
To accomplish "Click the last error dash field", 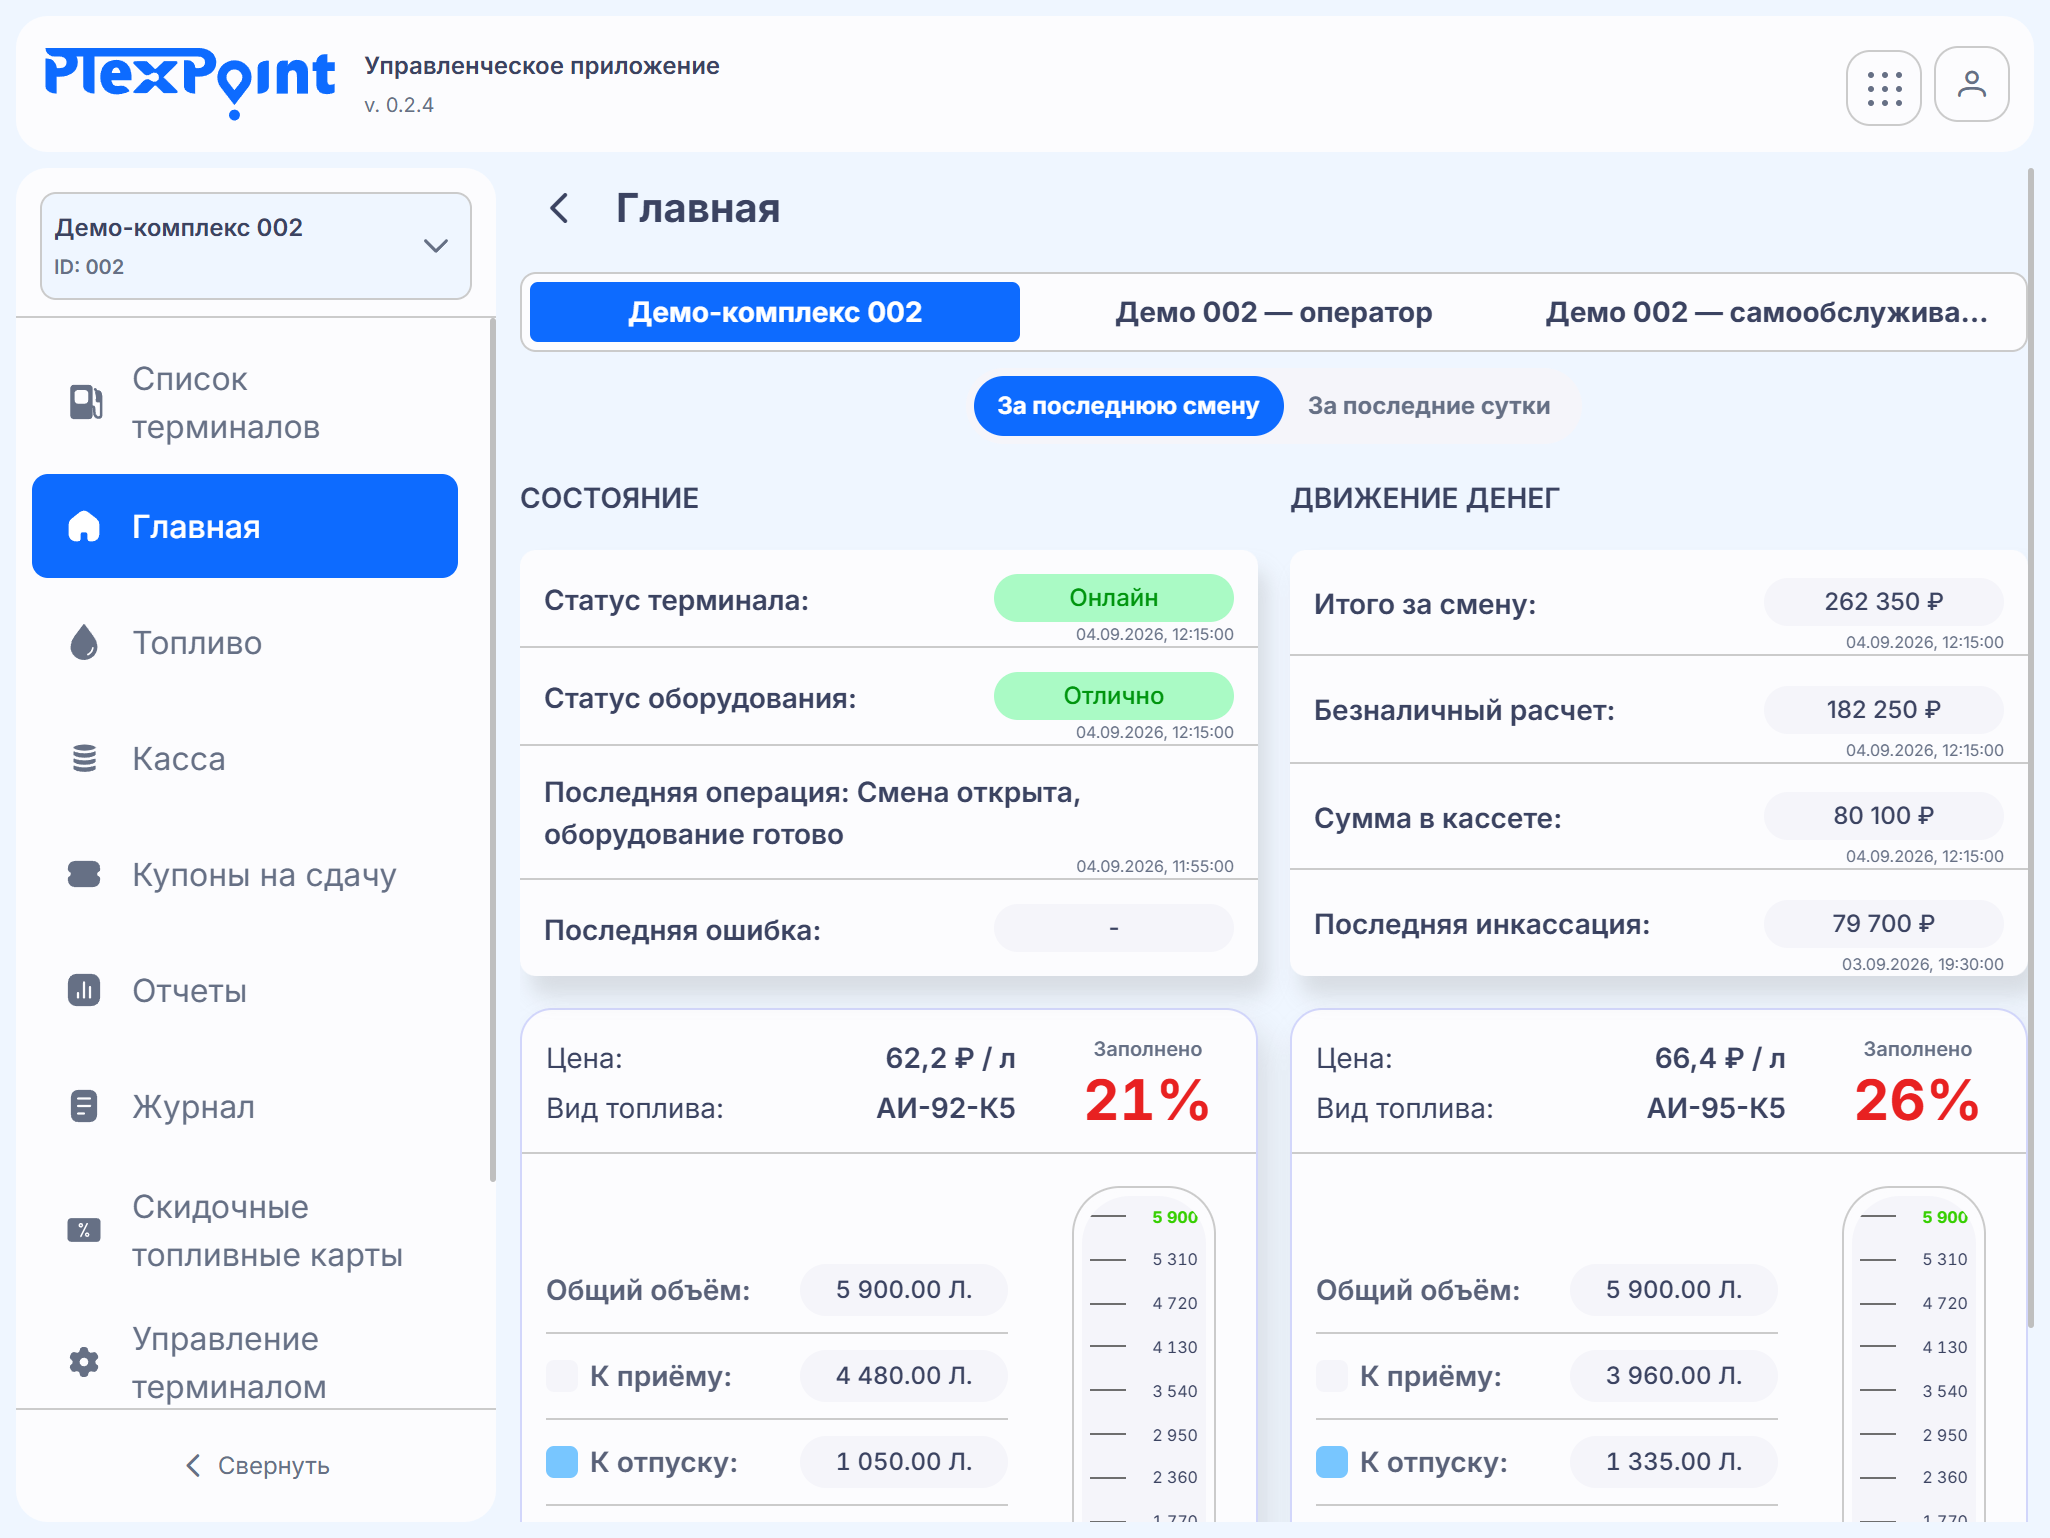I will (1113, 928).
